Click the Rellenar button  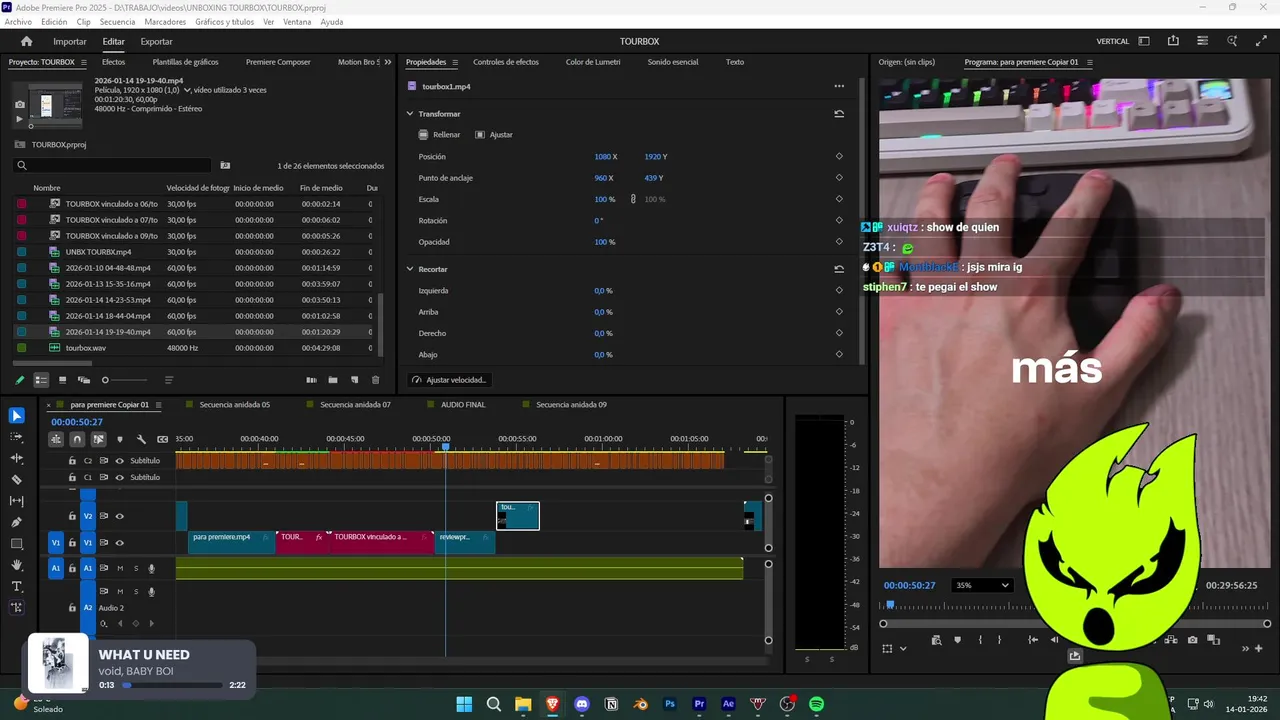(440, 134)
